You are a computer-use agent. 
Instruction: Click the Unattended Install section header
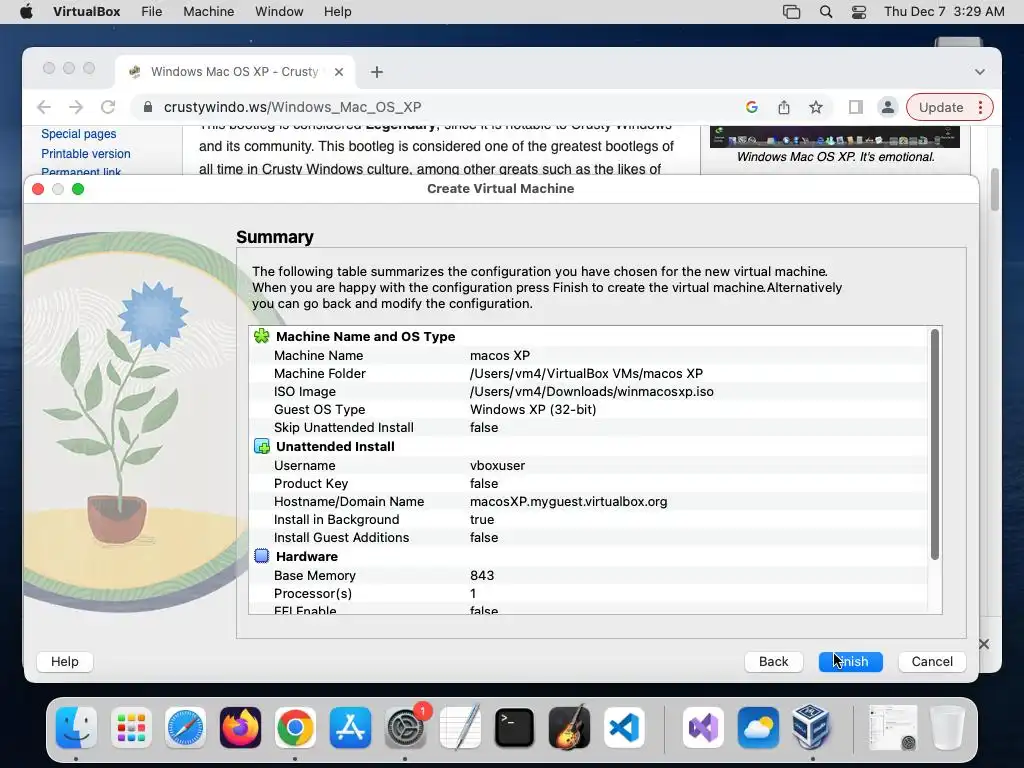(334, 447)
